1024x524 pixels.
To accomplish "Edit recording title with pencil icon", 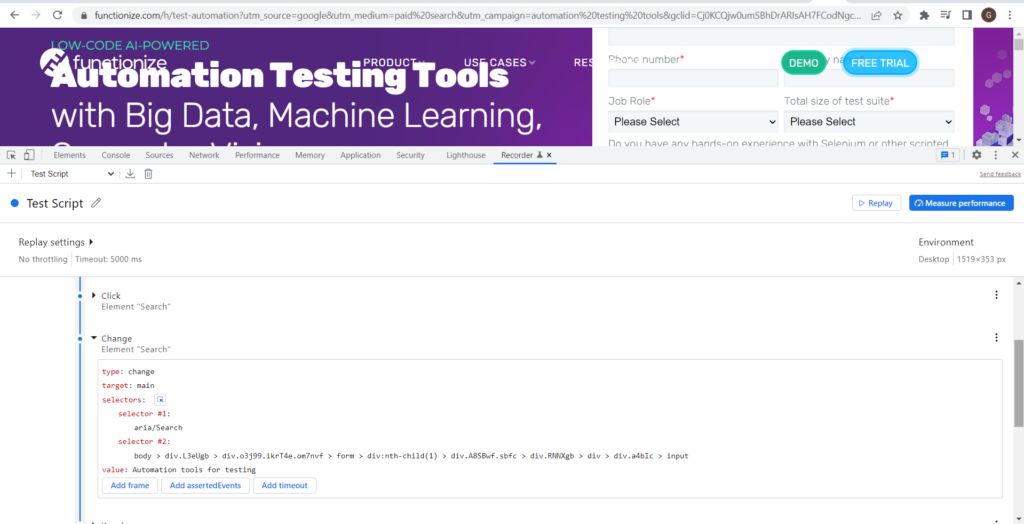I will [x=96, y=203].
